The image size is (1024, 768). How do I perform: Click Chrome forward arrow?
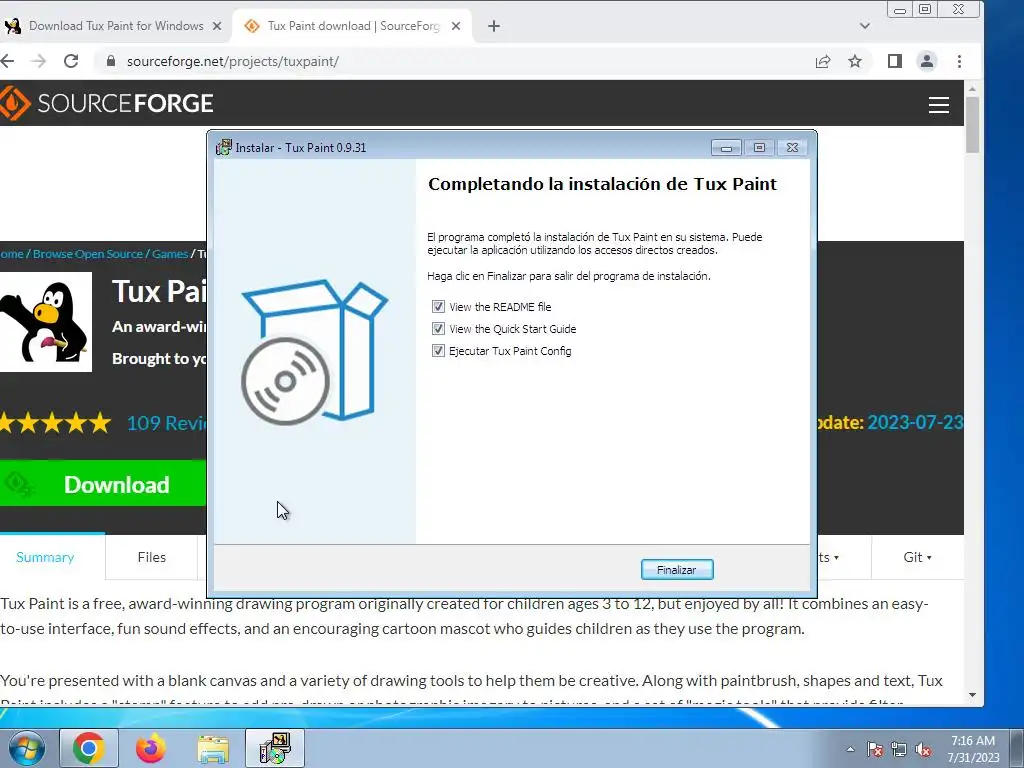(x=39, y=61)
